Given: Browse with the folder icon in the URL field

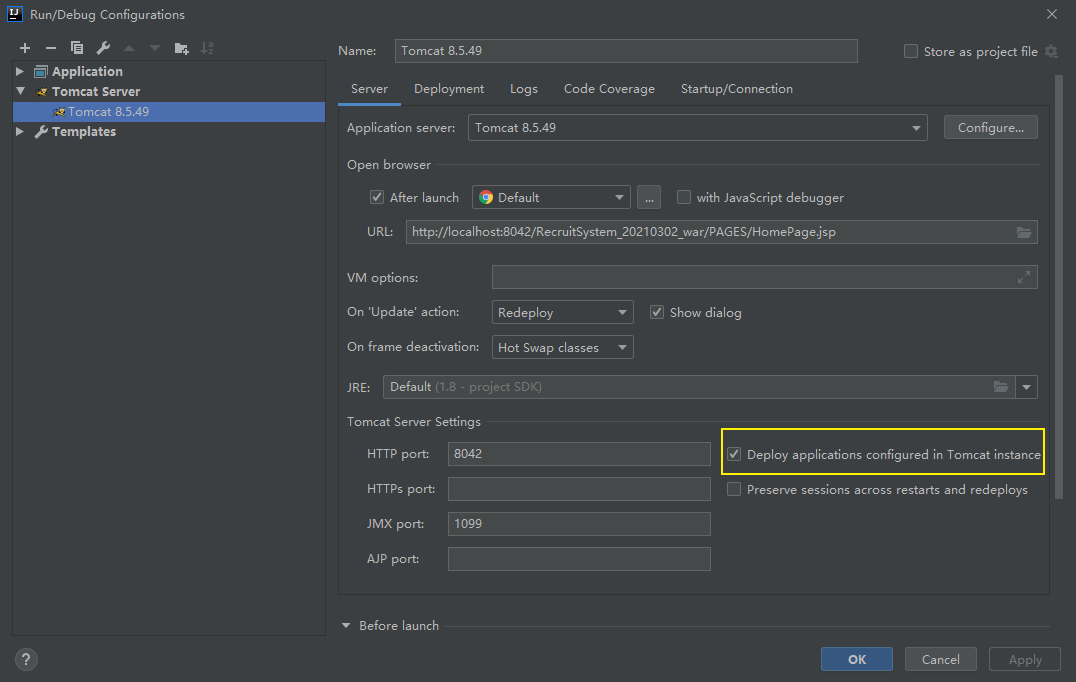Looking at the screenshot, I should tap(1024, 233).
